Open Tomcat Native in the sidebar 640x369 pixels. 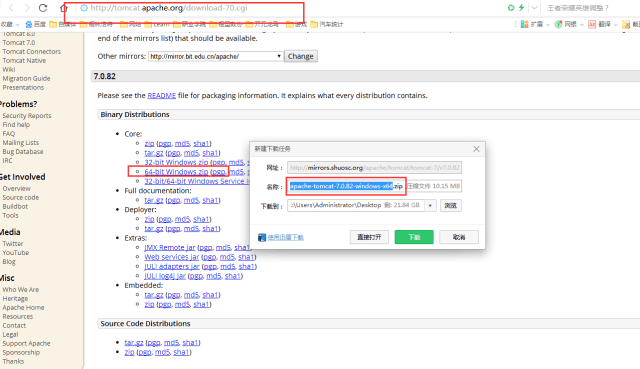click(x=24, y=60)
